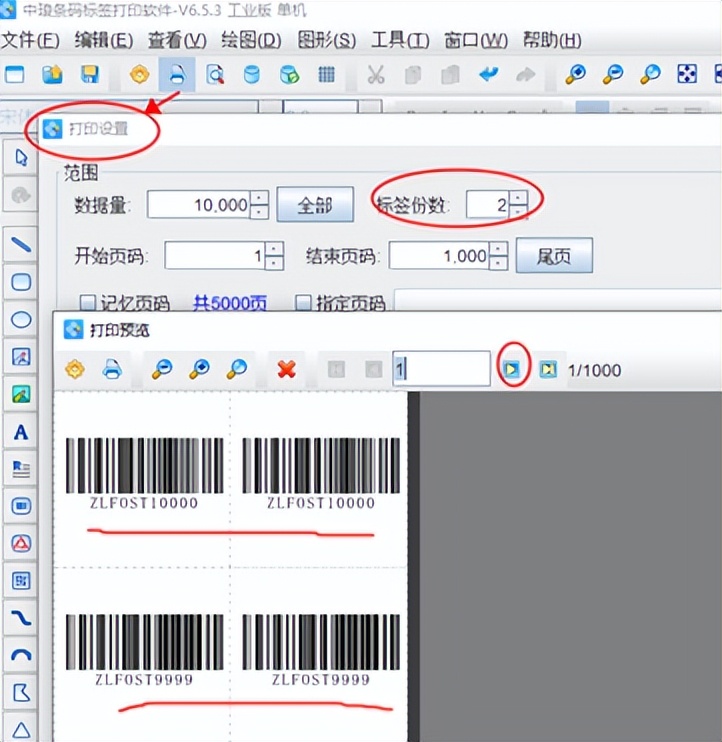722x742 pixels.
Task: Zoom in within print preview toolbar
Action: tap(199, 369)
